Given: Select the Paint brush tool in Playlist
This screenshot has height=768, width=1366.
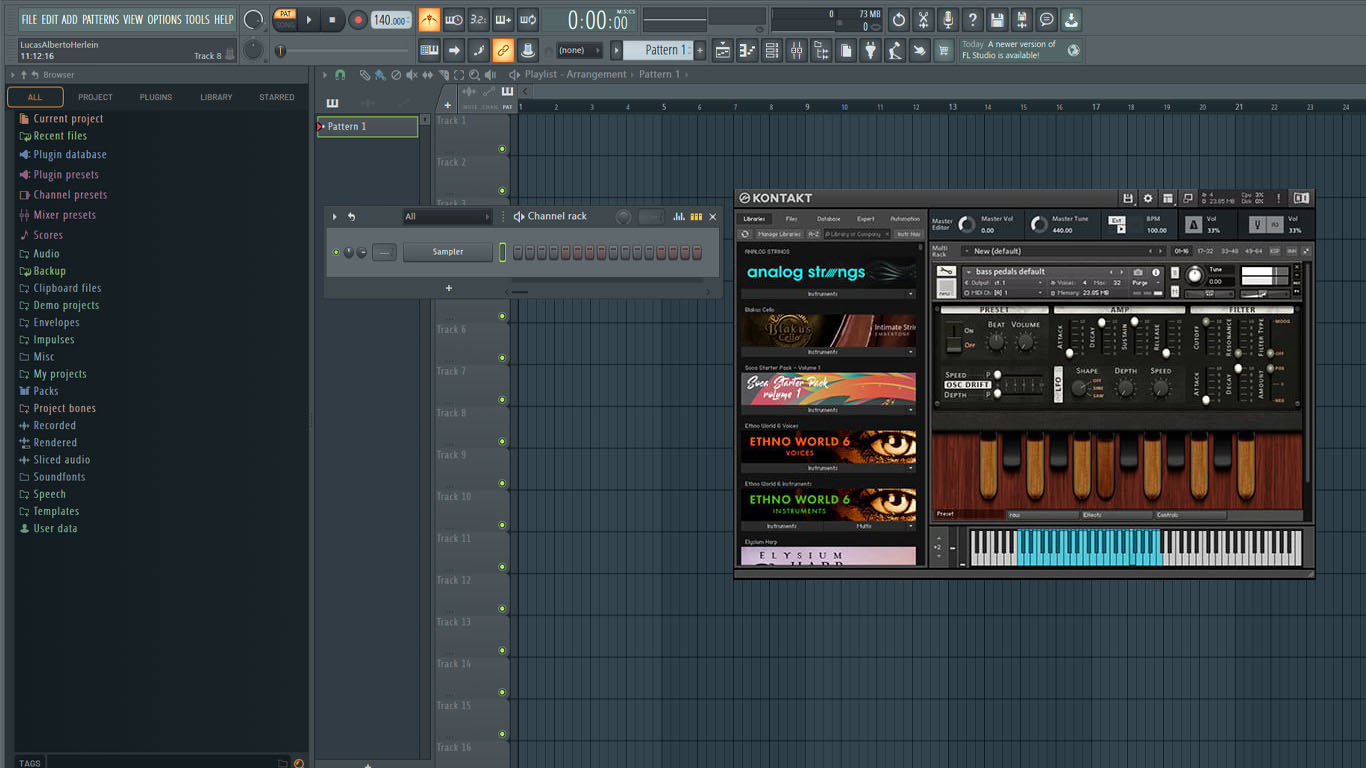Looking at the screenshot, I should pos(380,75).
